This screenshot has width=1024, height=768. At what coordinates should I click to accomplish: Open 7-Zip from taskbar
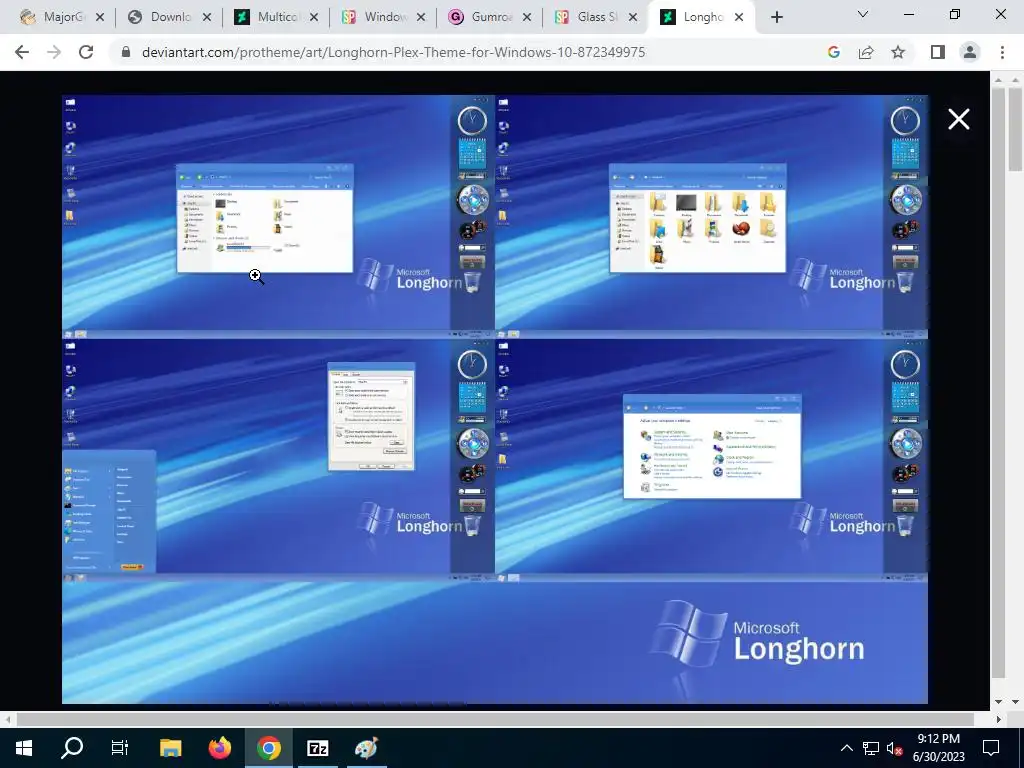point(317,748)
